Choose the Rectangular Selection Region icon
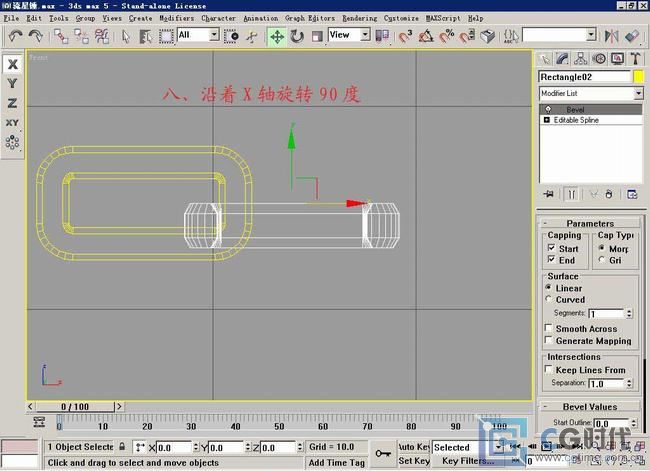Screen dimensions: 650x471 click(x=166, y=36)
